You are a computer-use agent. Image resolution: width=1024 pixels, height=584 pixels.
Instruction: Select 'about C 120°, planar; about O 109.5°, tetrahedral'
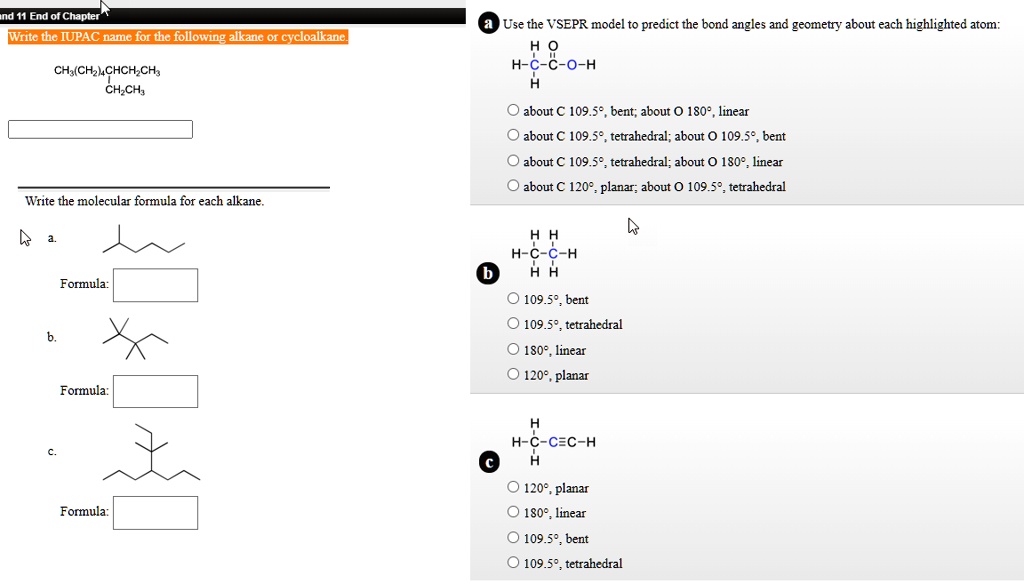pyautogui.click(x=513, y=186)
